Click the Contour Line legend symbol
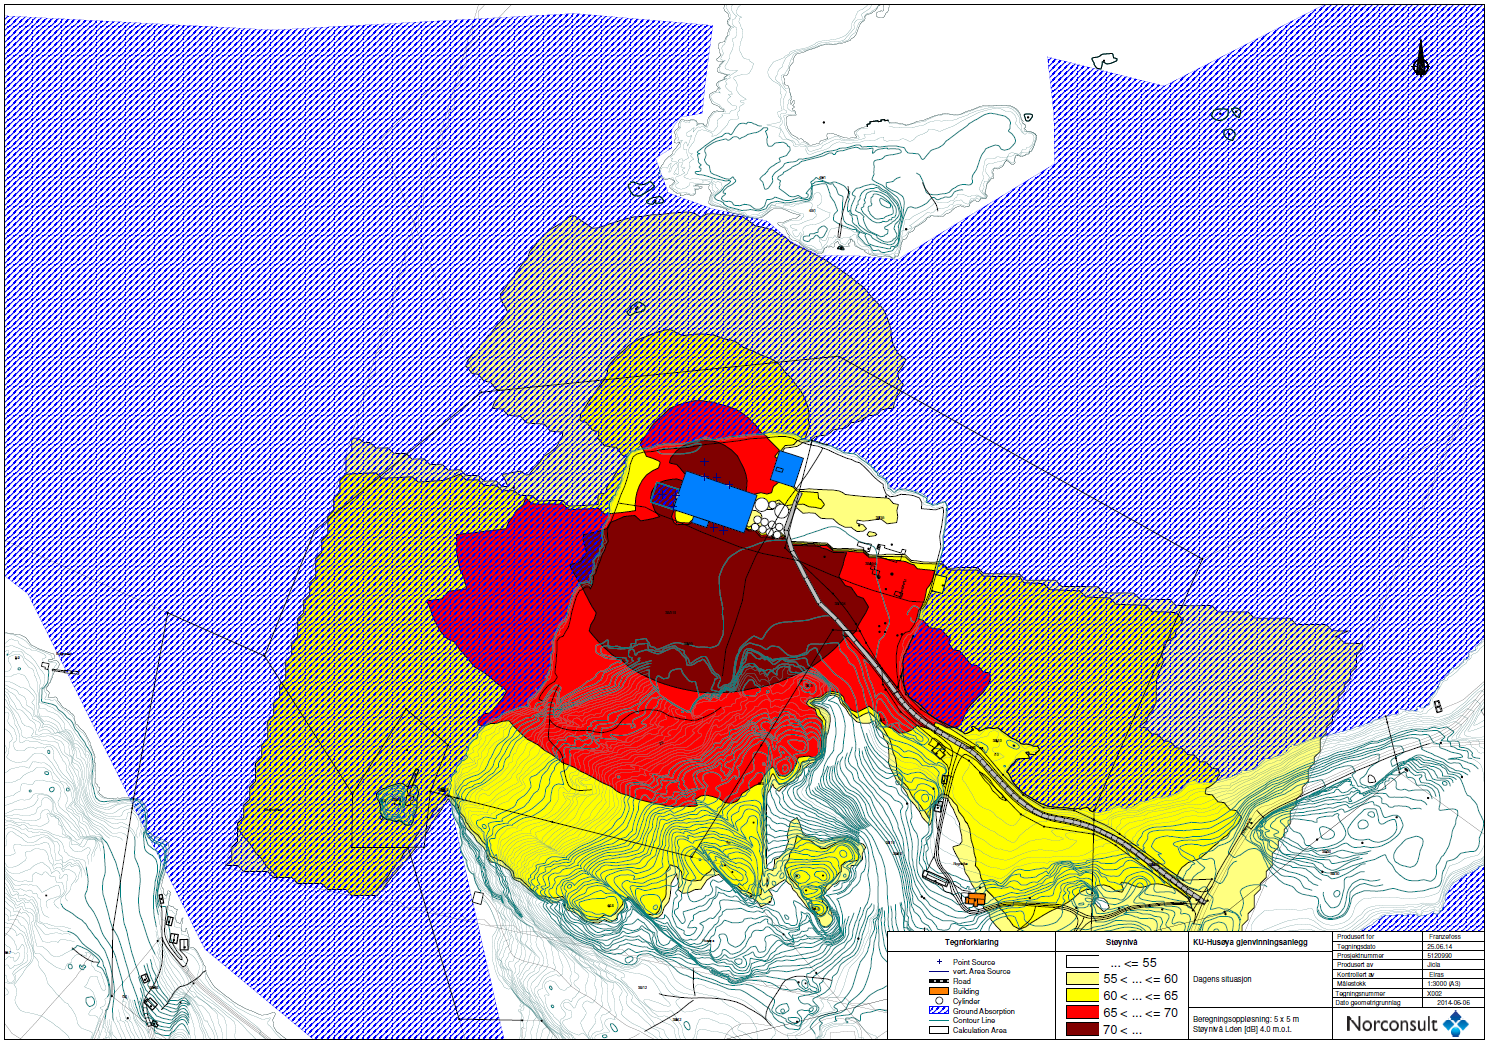Screen dimensions: 1488x1043 (939, 1020)
